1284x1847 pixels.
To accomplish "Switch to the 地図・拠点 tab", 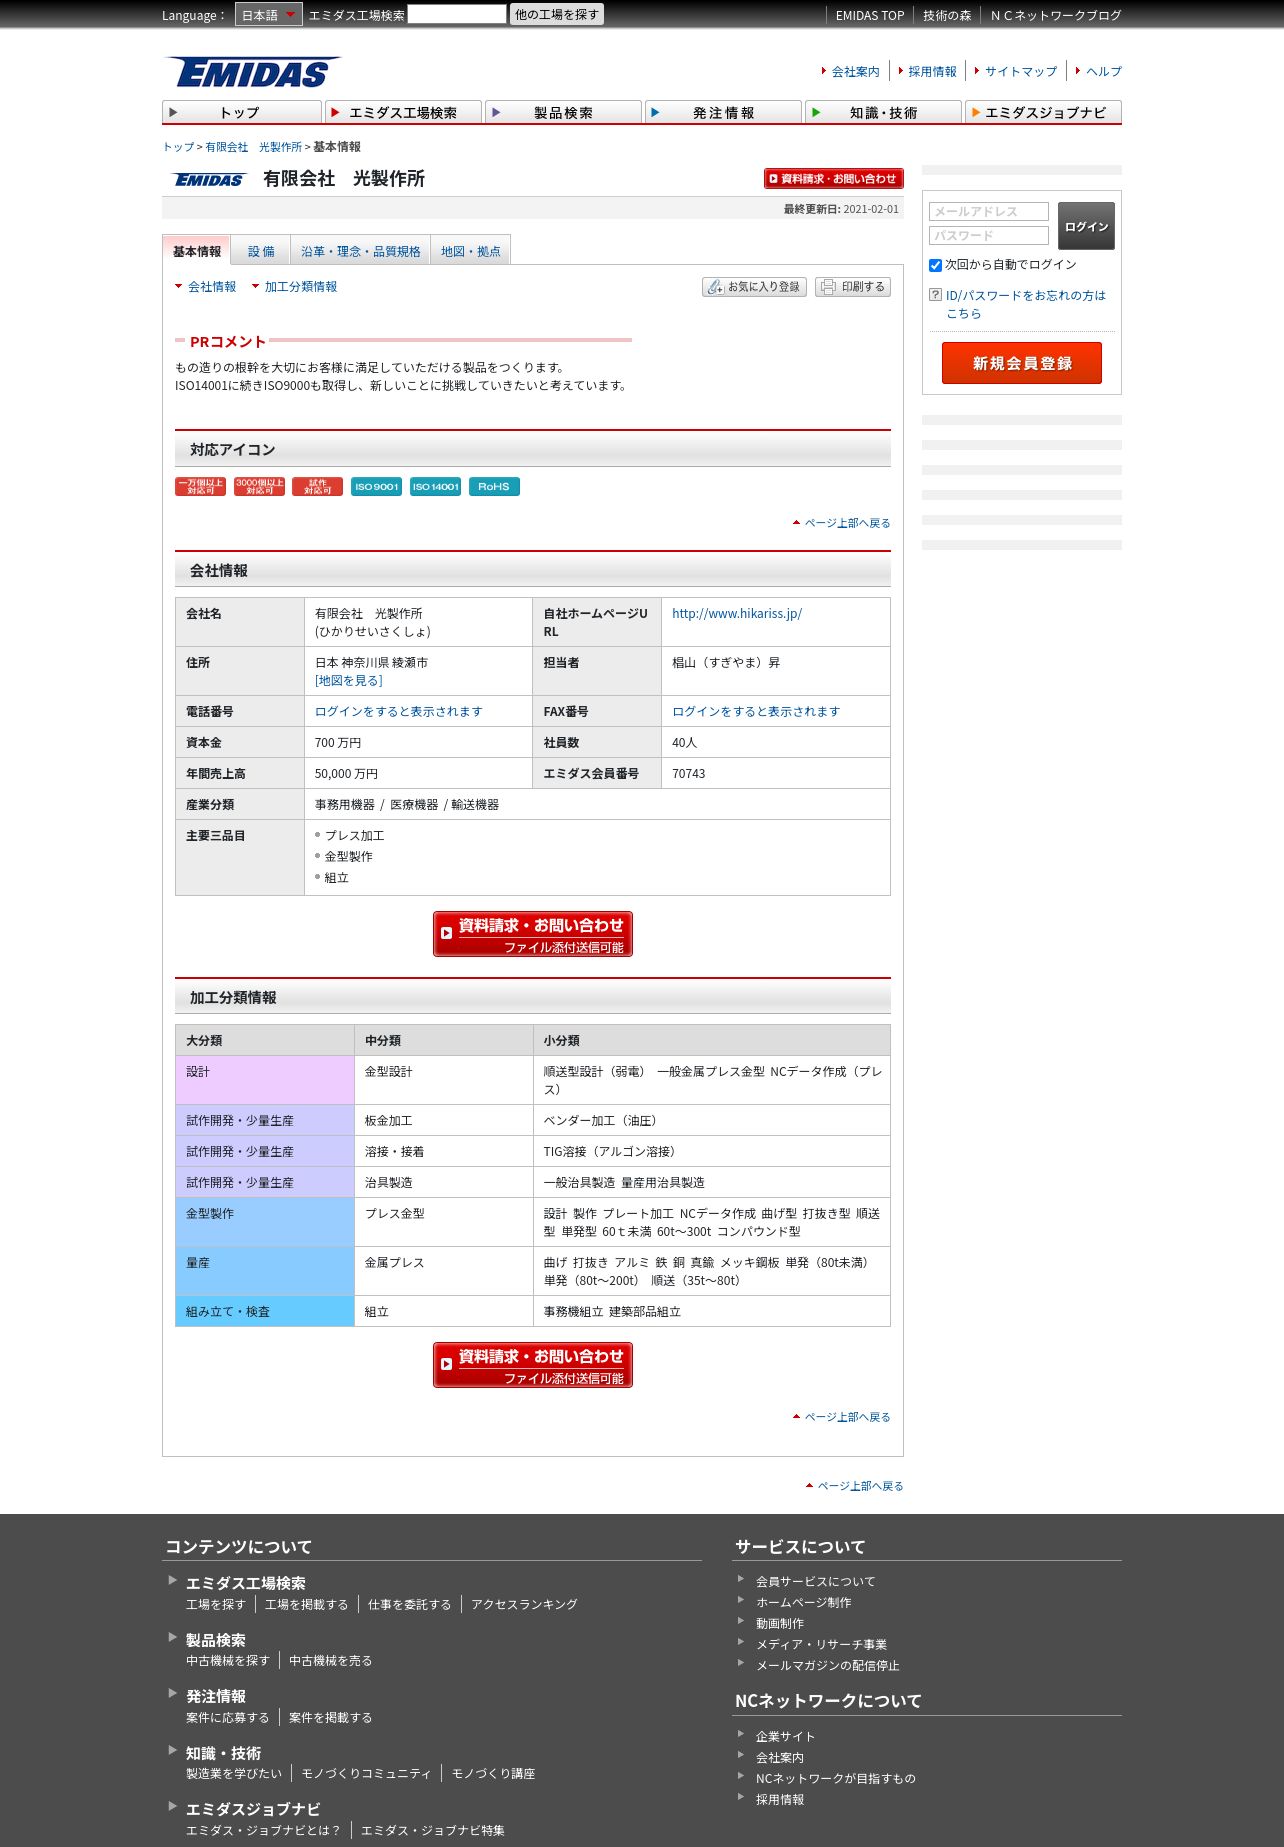I will pyautogui.click(x=471, y=251).
